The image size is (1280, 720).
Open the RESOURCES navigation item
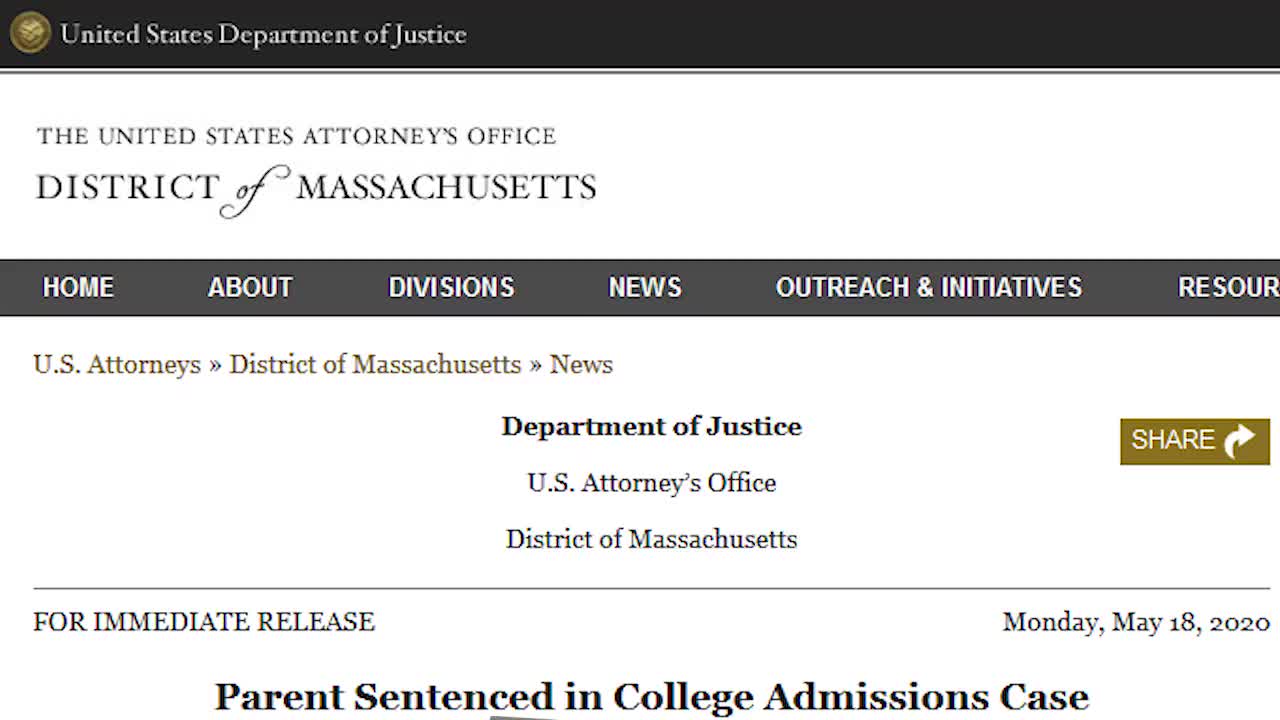click(1228, 288)
